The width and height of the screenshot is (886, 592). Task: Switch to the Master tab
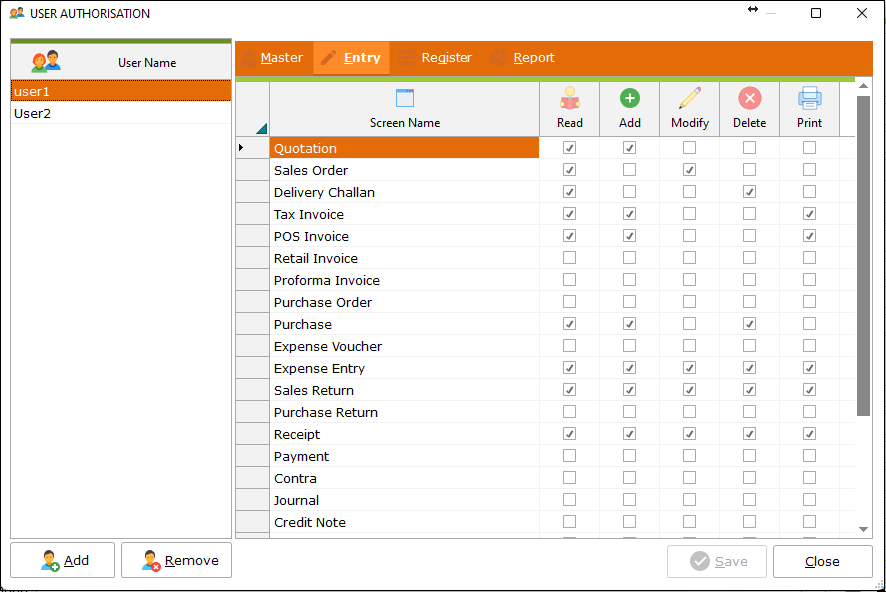tap(271, 58)
